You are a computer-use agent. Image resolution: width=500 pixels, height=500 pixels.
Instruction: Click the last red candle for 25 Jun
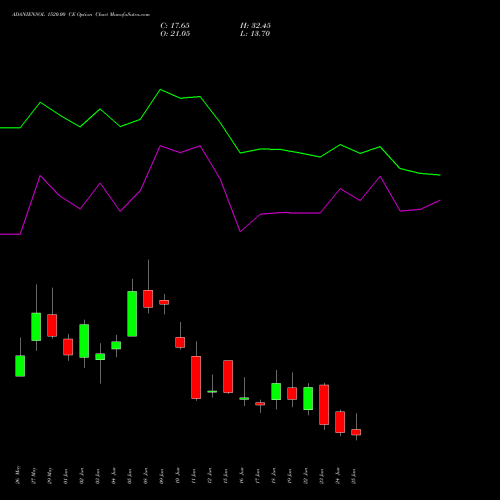tap(356, 432)
